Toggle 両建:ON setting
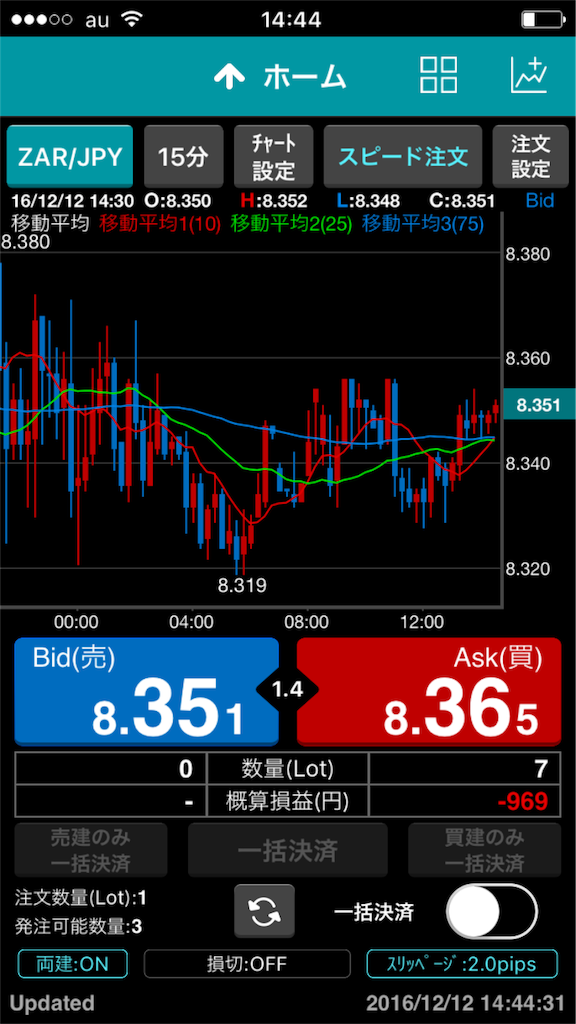This screenshot has height=1024, width=576. tap(72, 963)
